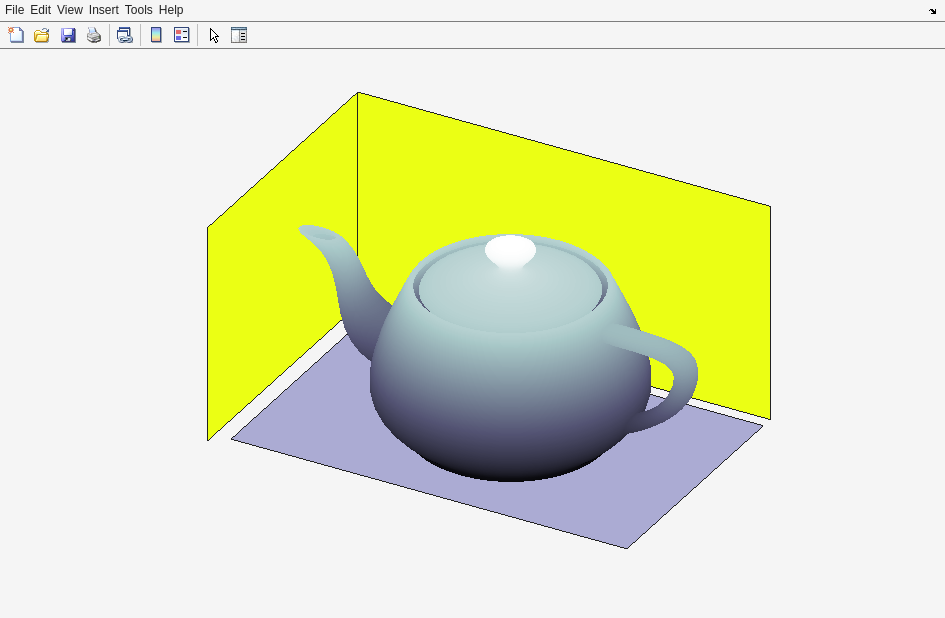Viewport: 945px width, 618px height.
Task: Insert a colorbar using the gradient icon
Action: pyautogui.click(x=156, y=35)
